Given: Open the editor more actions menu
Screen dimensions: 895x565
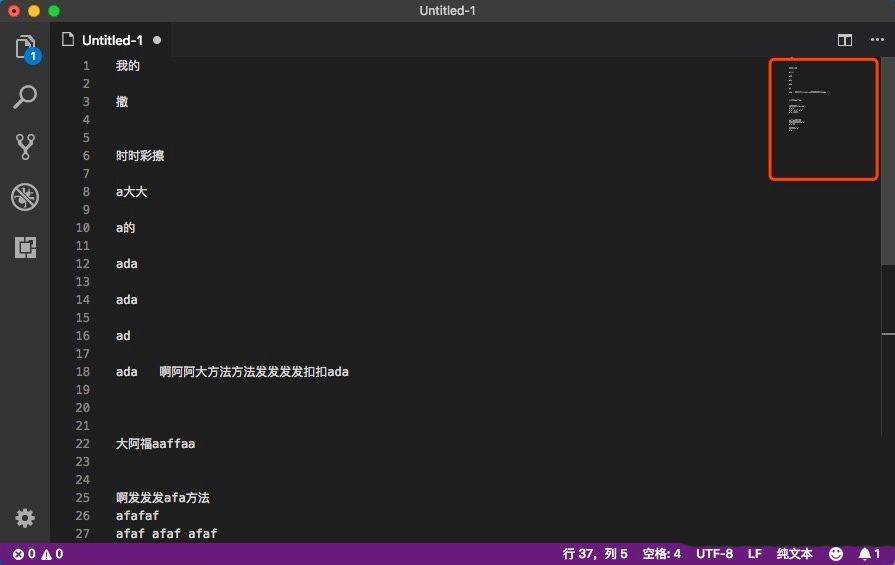Looking at the screenshot, I should [877, 39].
